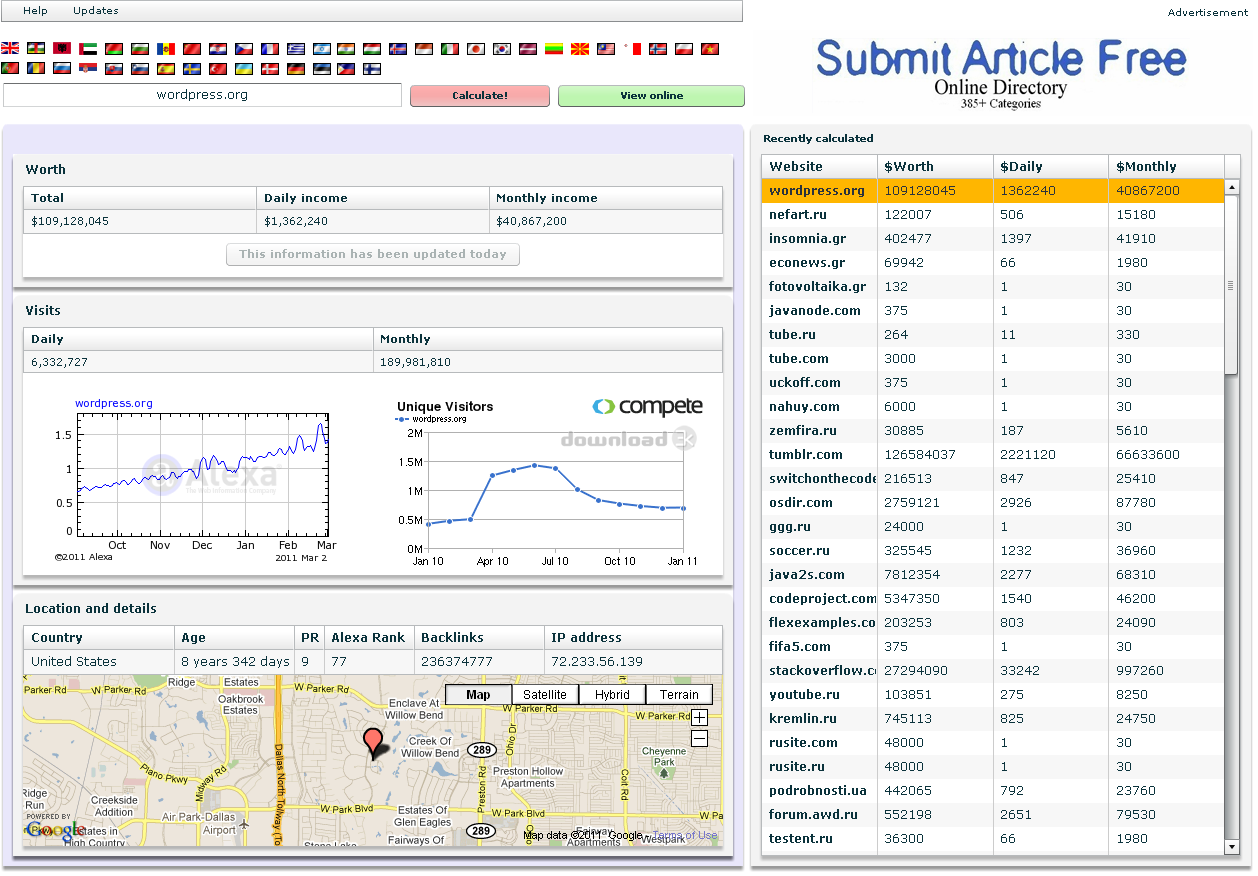The height and width of the screenshot is (876, 1258).
Task: Choose the Albania flag language
Action: 62,48
